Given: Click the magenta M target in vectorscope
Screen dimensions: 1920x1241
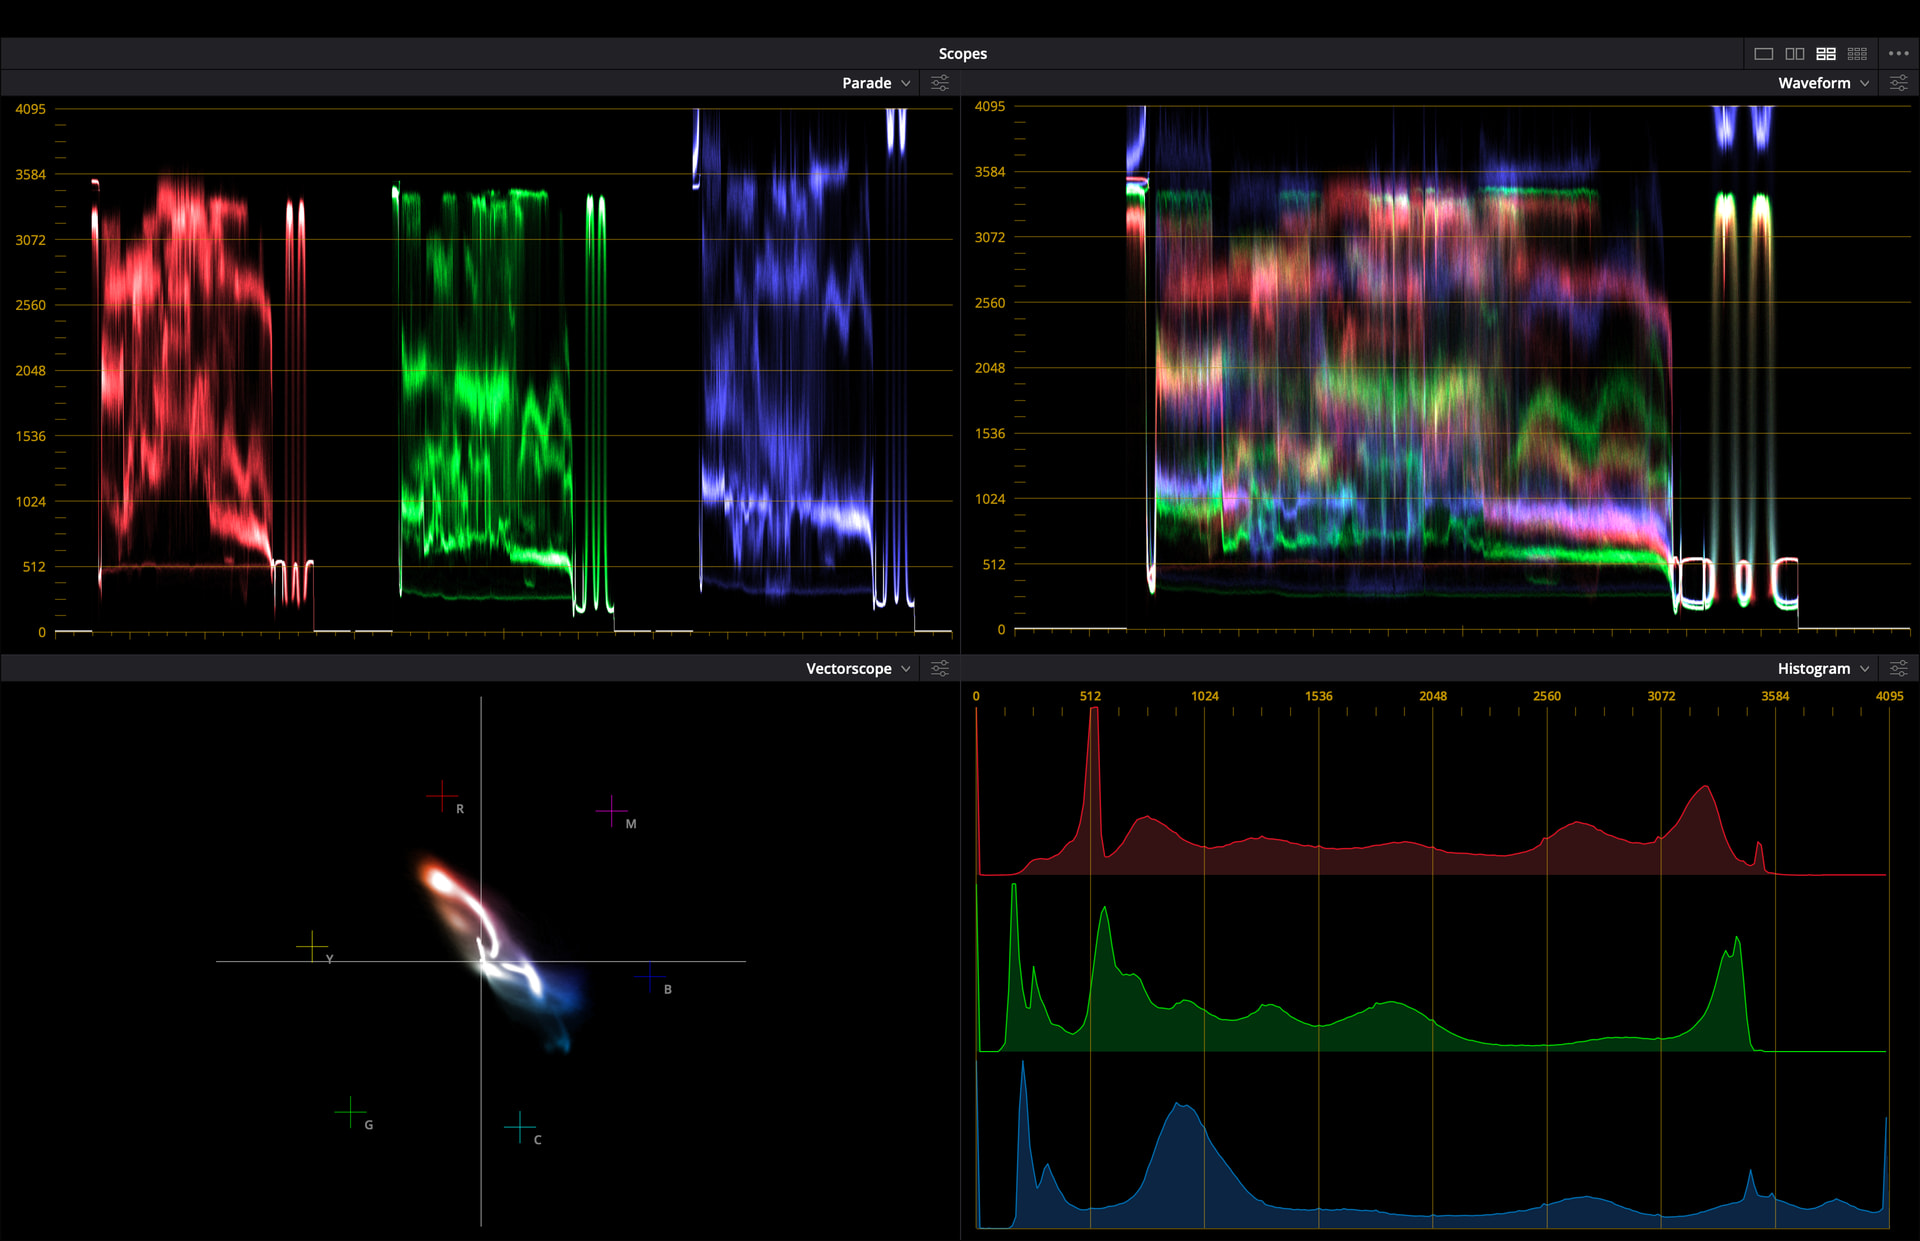Looking at the screenshot, I should pyautogui.click(x=611, y=810).
